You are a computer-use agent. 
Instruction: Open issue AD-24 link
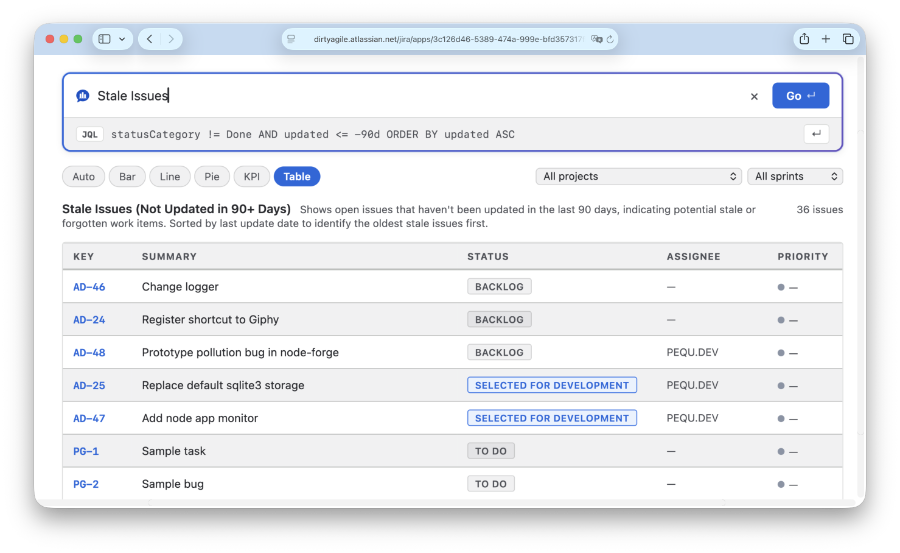click(89, 320)
